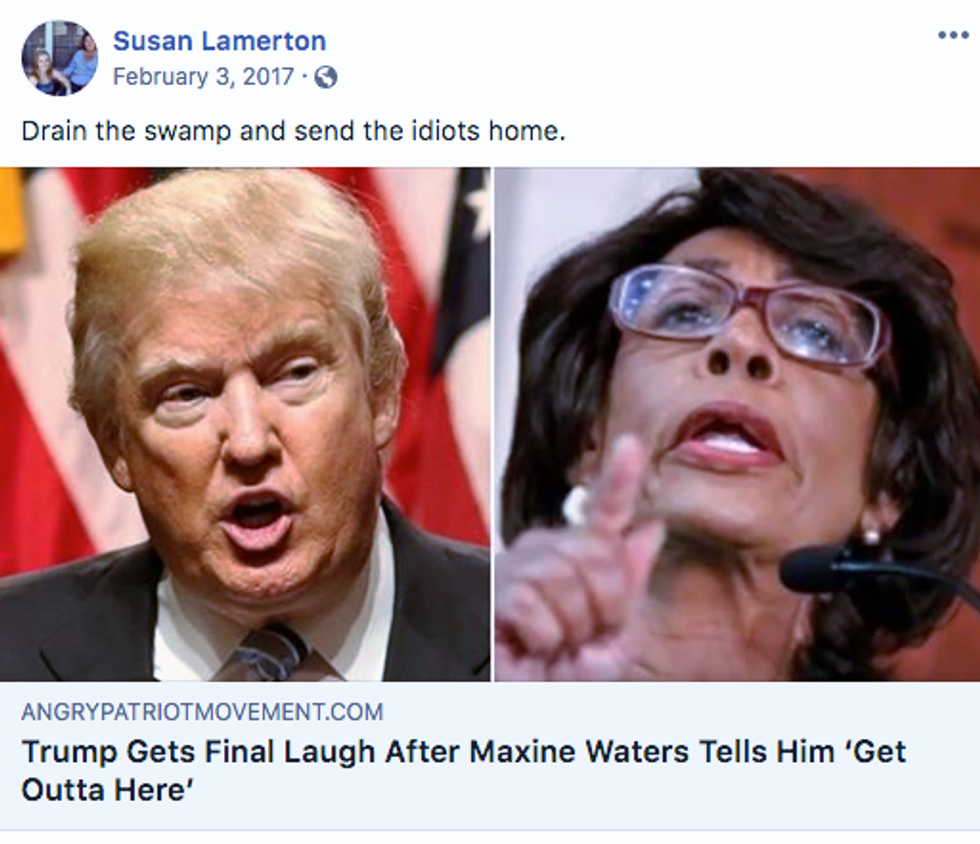
Task: Click the right photo of the article preview
Action: click(x=738, y=424)
